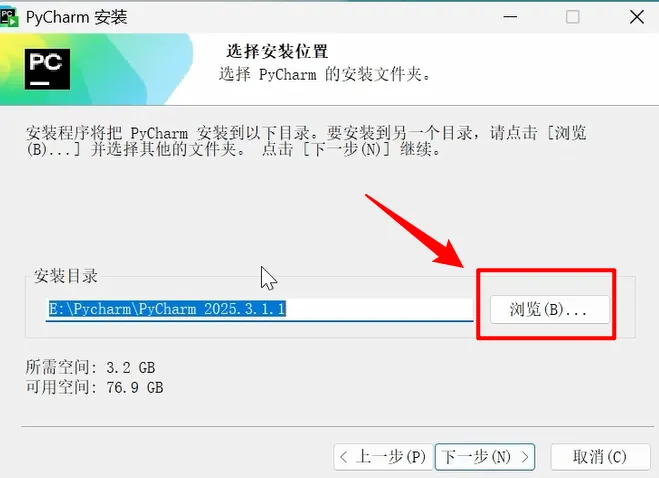Cancel installation with 取消(C) button
Viewport: 659px width, 478px height.
click(600, 457)
